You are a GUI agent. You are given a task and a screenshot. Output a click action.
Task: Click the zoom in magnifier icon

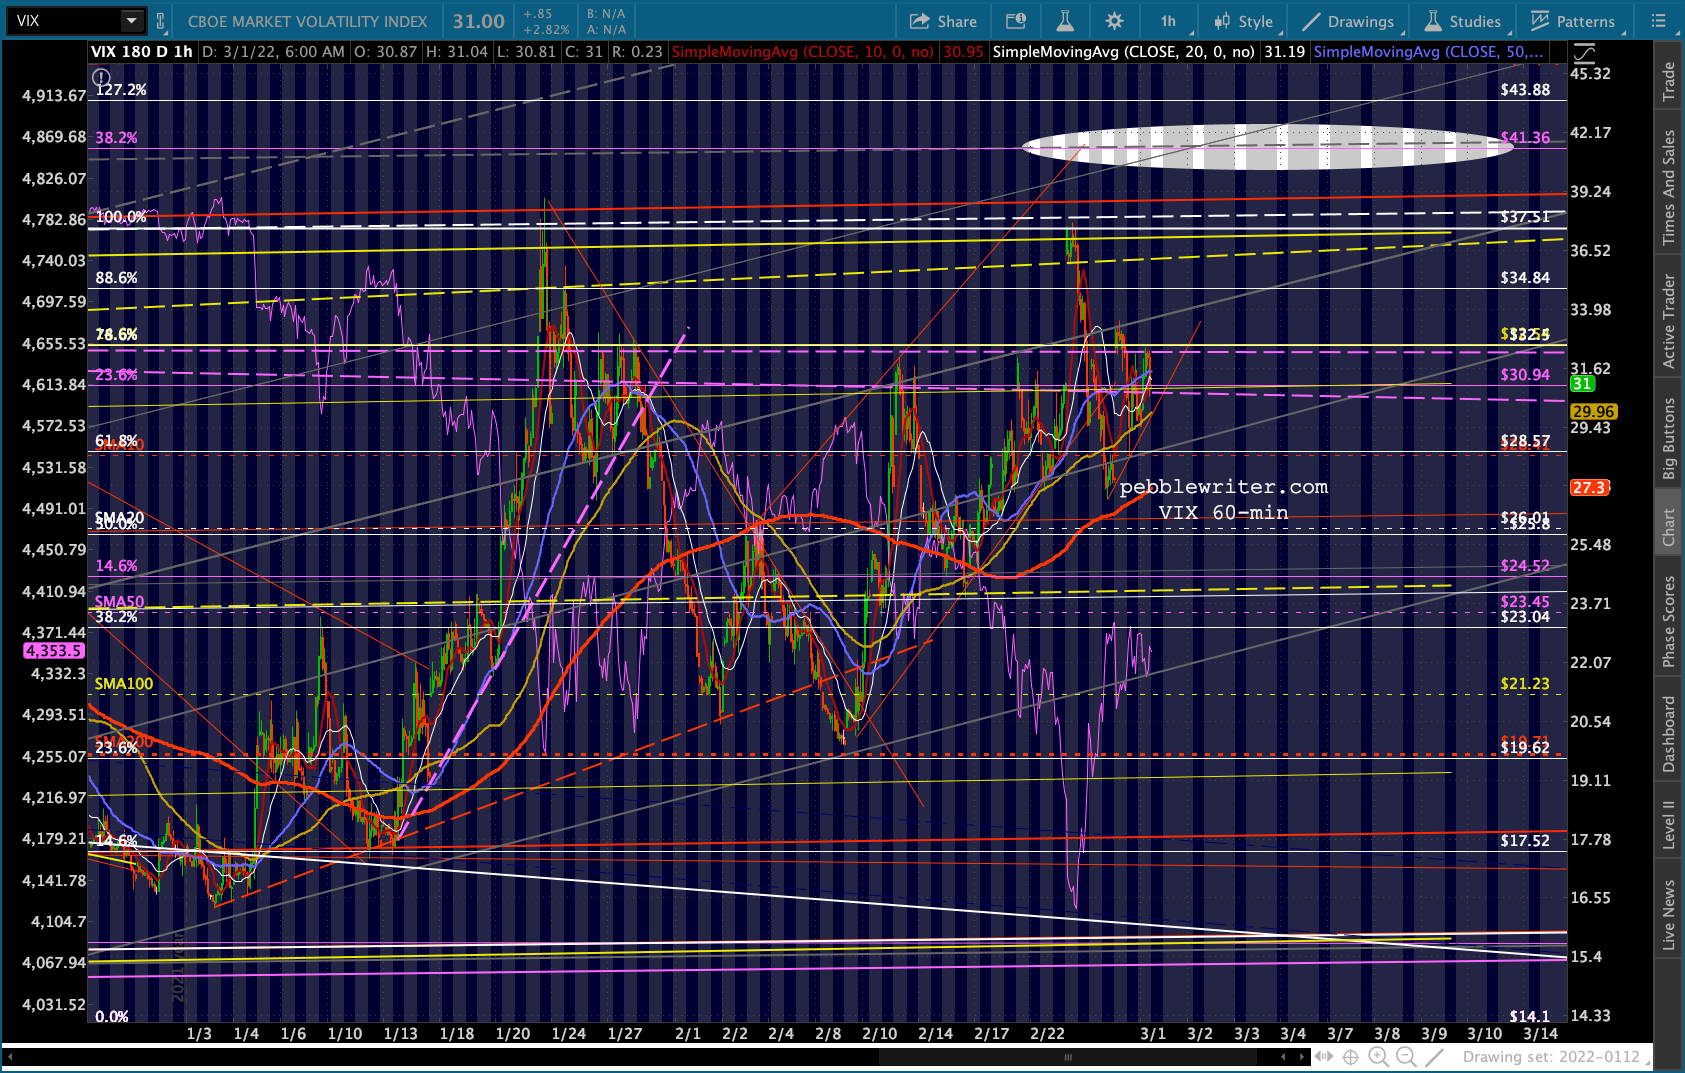click(1379, 1057)
